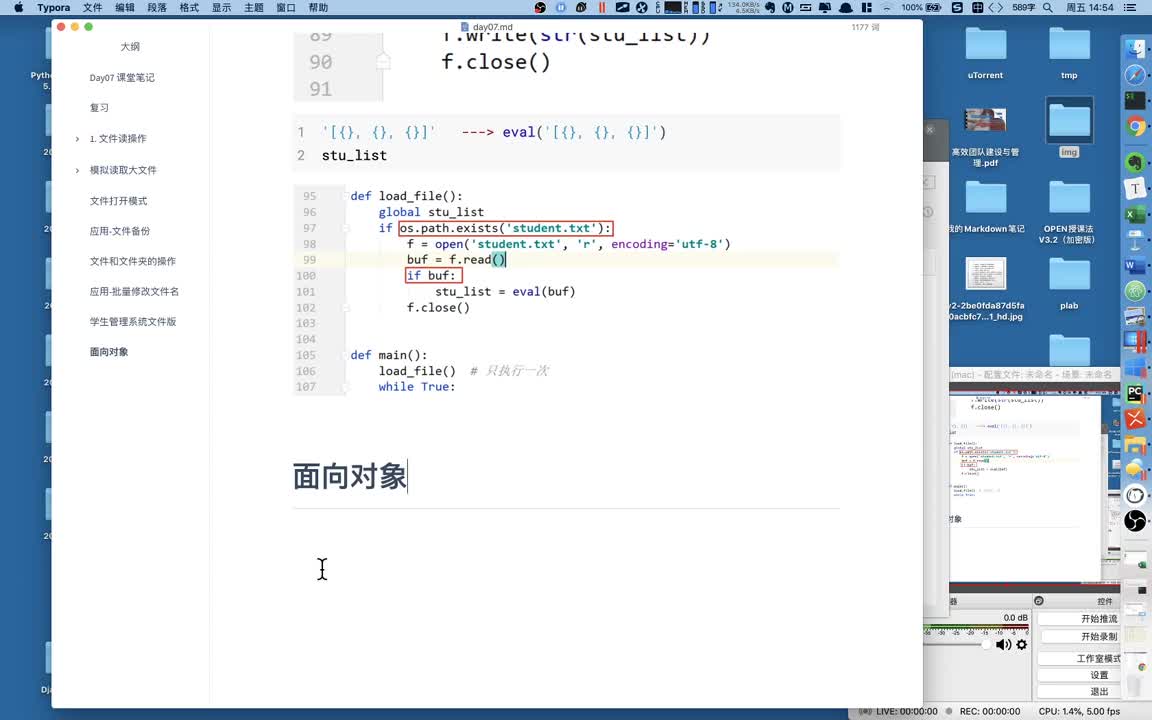This screenshot has height=720, width=1152.
Task: Click 开始录制 button in OBS
Action: click(1080, 637)
